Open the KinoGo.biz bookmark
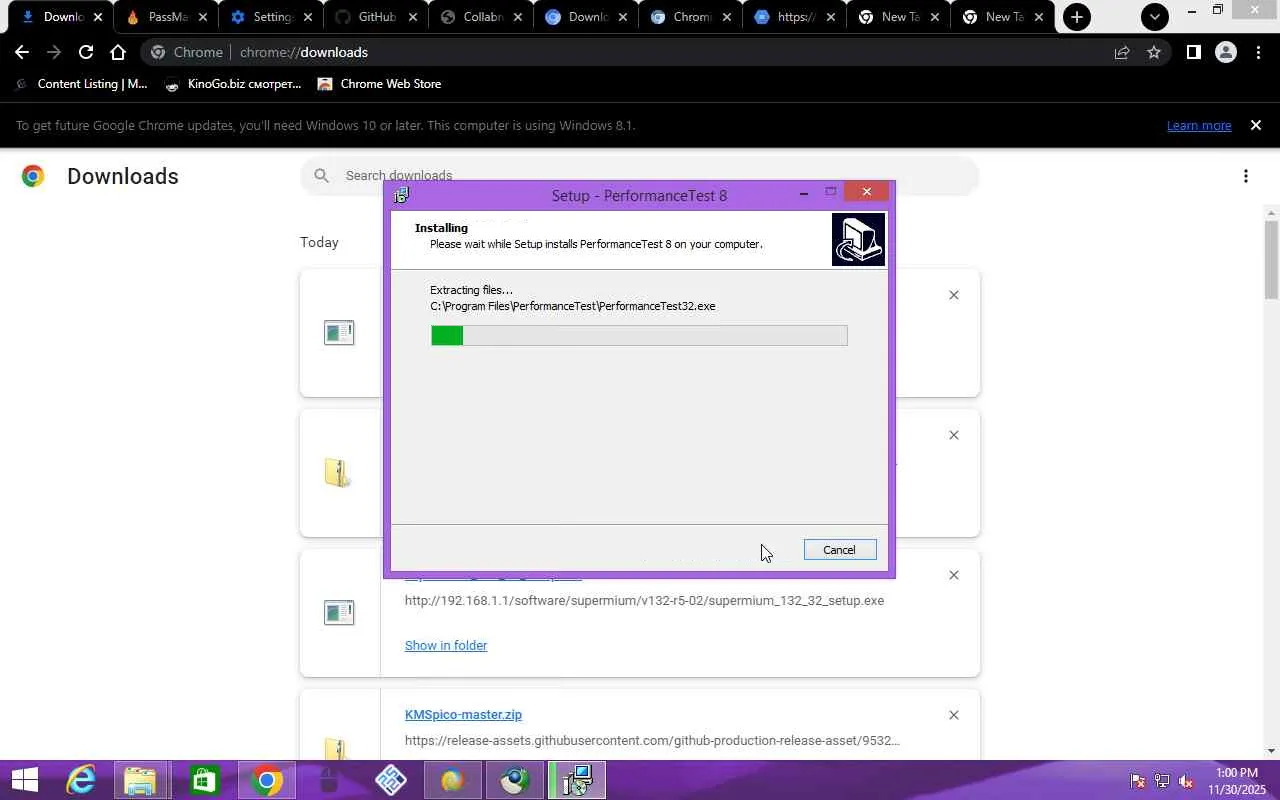This screenshot has width=1280, height=800. coord(232,84)
